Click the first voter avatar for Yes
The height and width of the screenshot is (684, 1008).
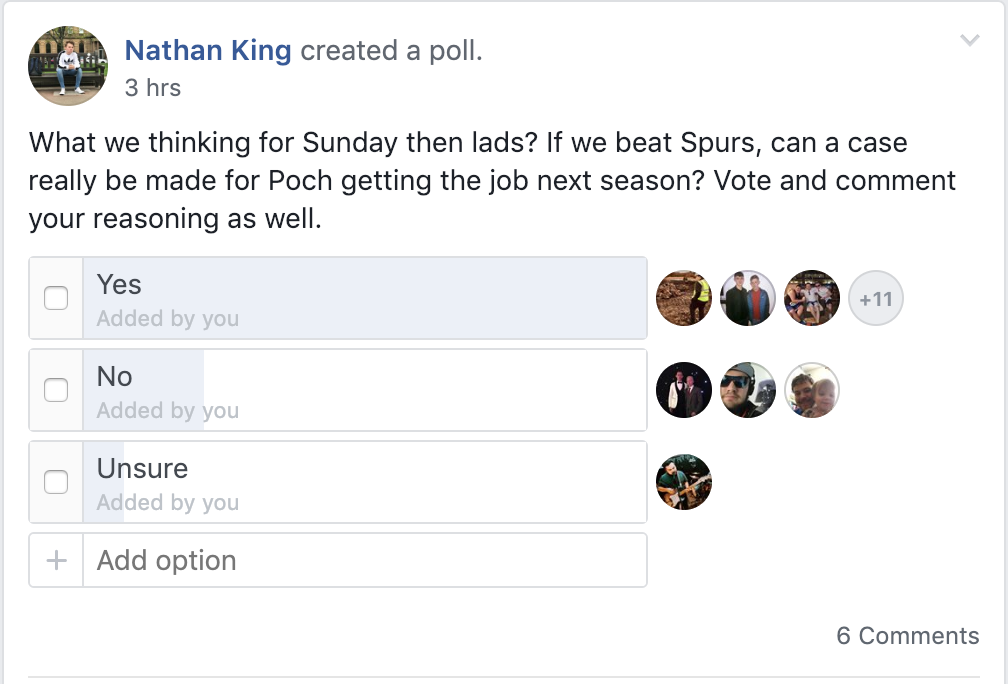click(x=684, y=298)
